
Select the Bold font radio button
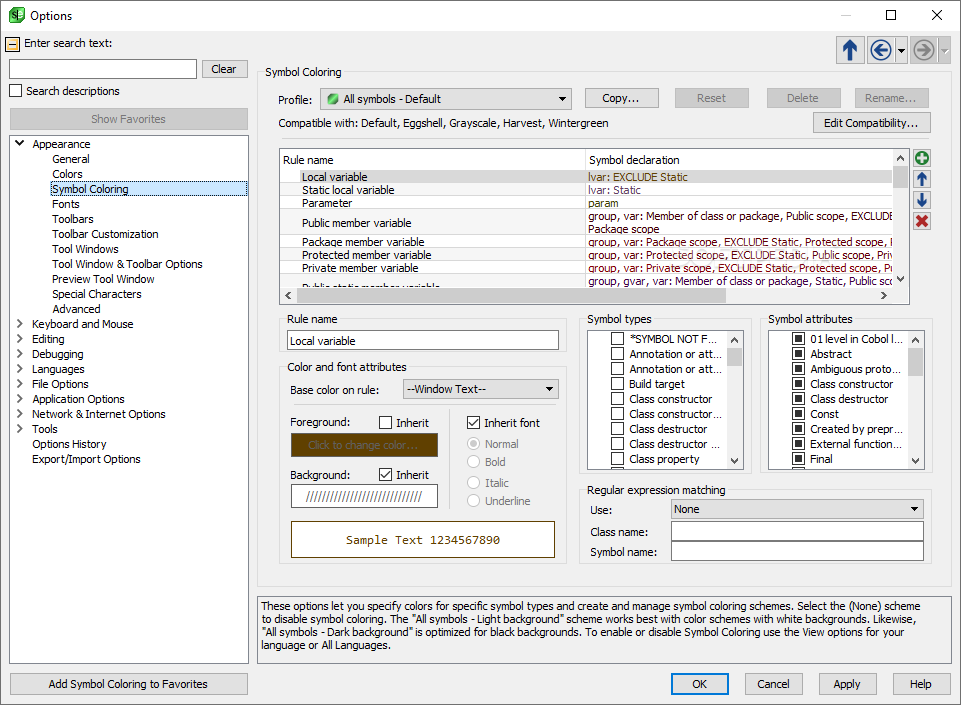point(473,462)
